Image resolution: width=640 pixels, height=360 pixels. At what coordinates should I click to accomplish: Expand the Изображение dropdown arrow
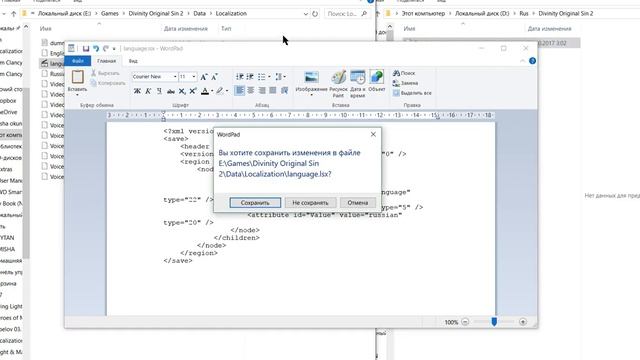click(311, 95)
